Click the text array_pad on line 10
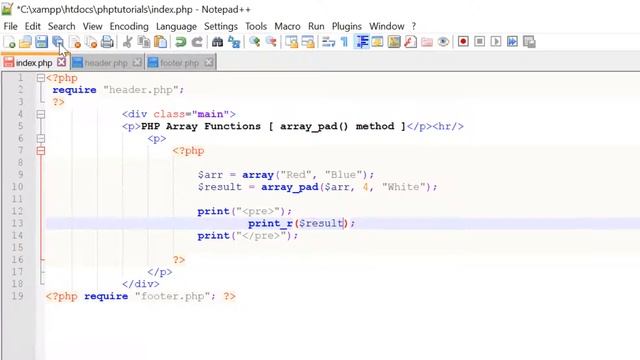The height and width of the screenshot is (360, 640). pos(290,187)
